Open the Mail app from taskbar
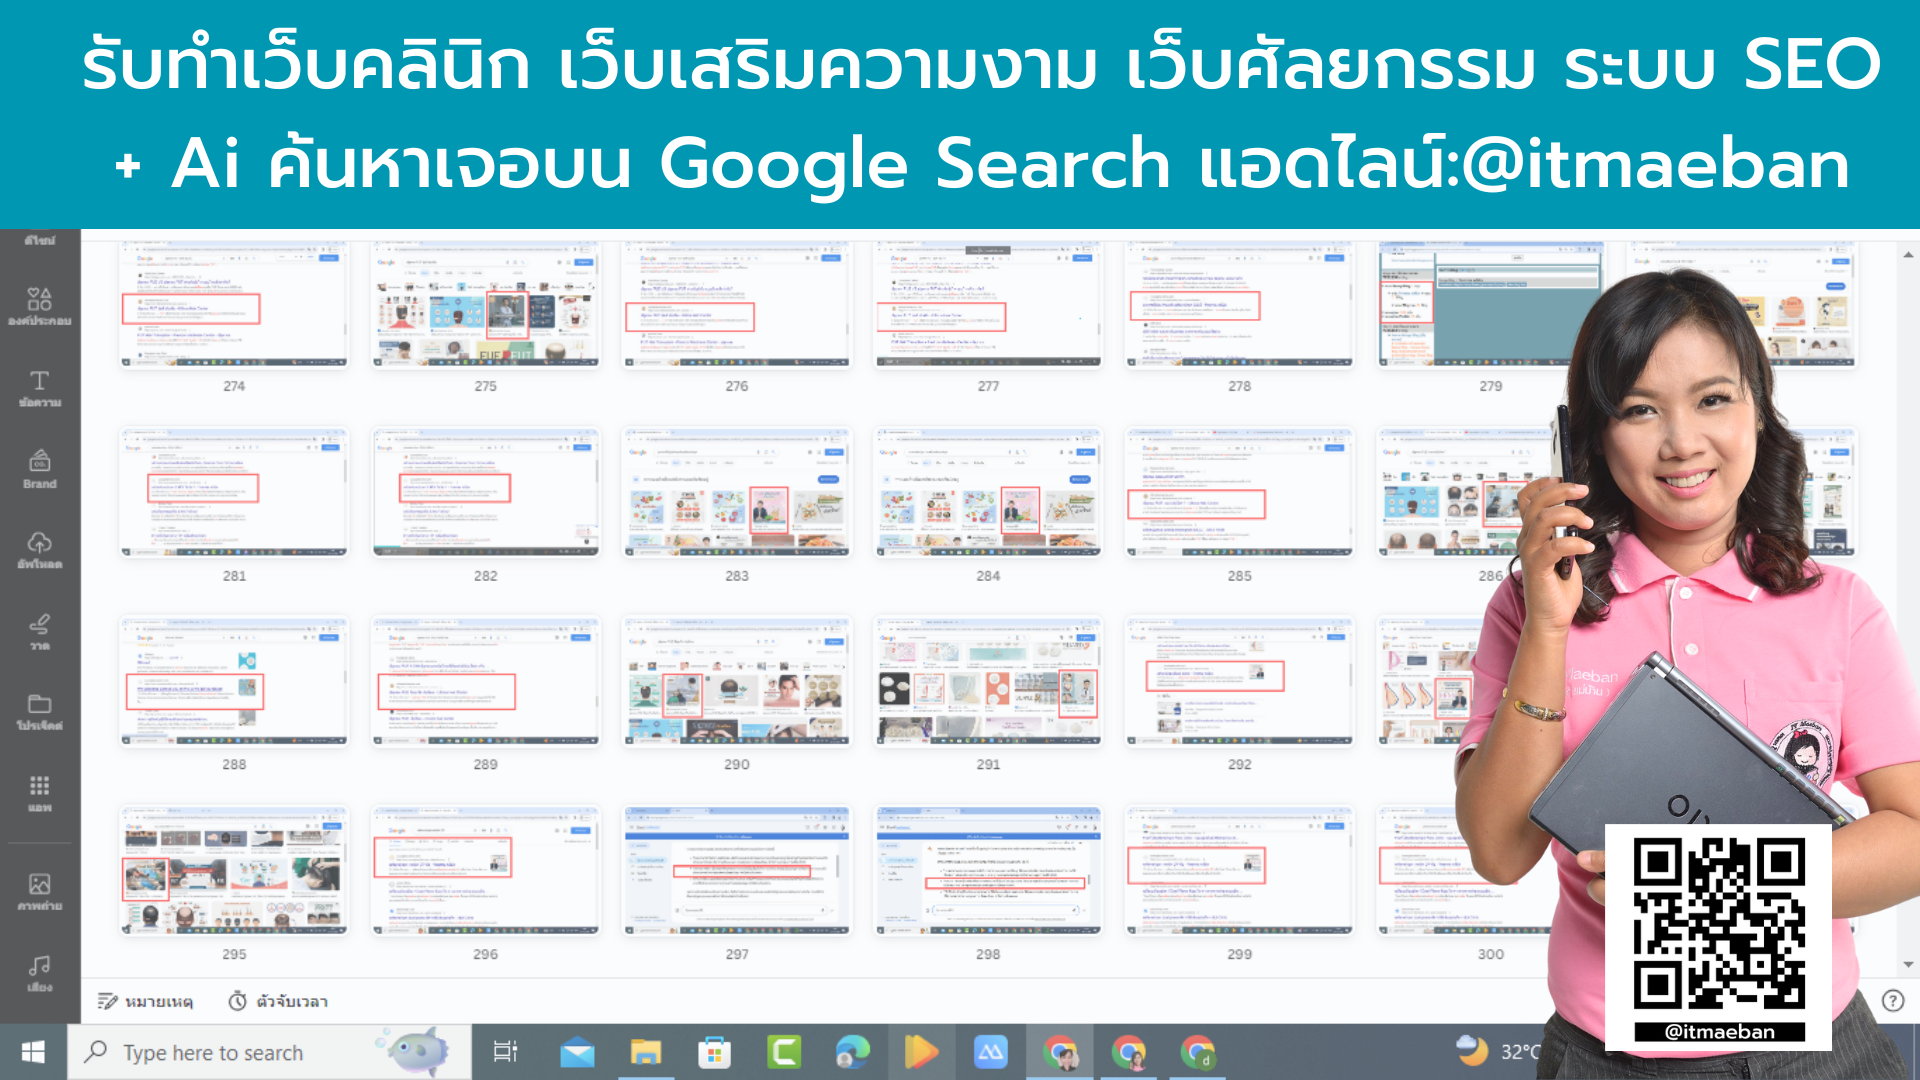 coord(577,1052)
